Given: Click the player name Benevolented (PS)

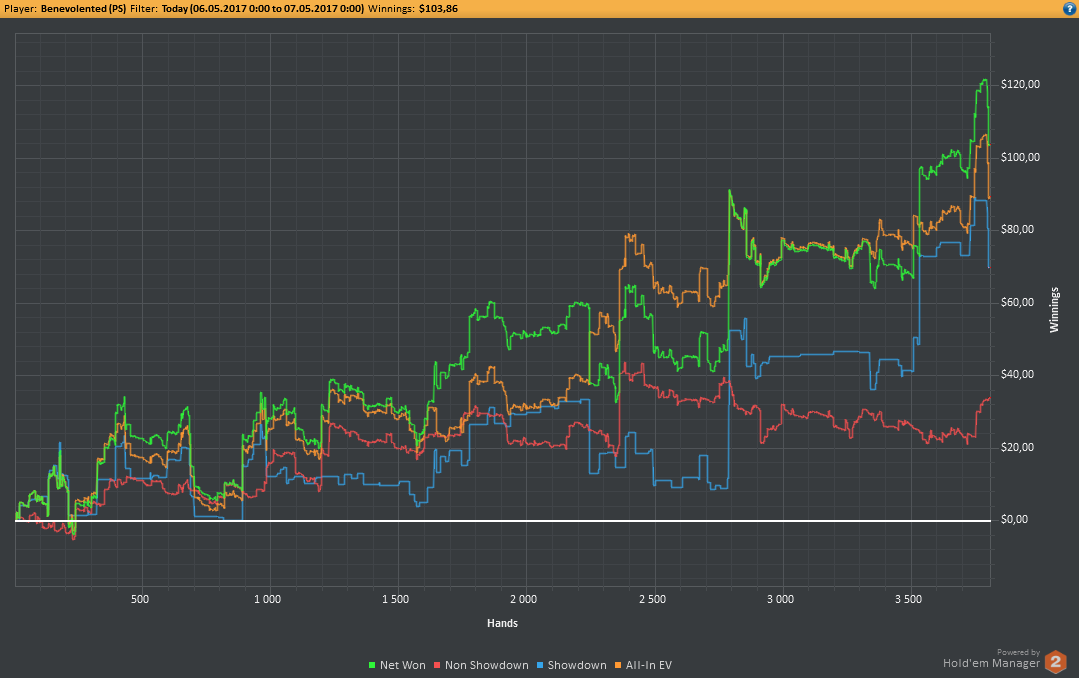Looking at the screenshot, I should coord(83,9).
